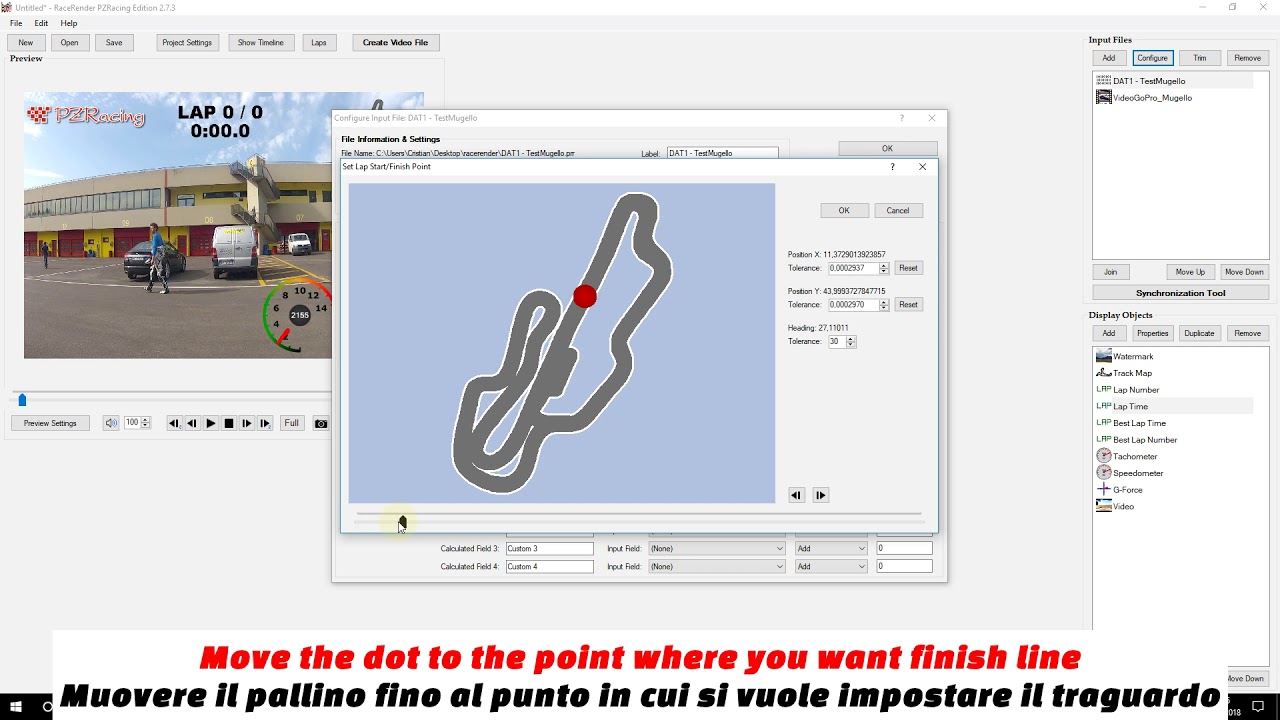
Task: Cancel the Set Lap Start/Finish dialog
Action: (x=898, y=210)
